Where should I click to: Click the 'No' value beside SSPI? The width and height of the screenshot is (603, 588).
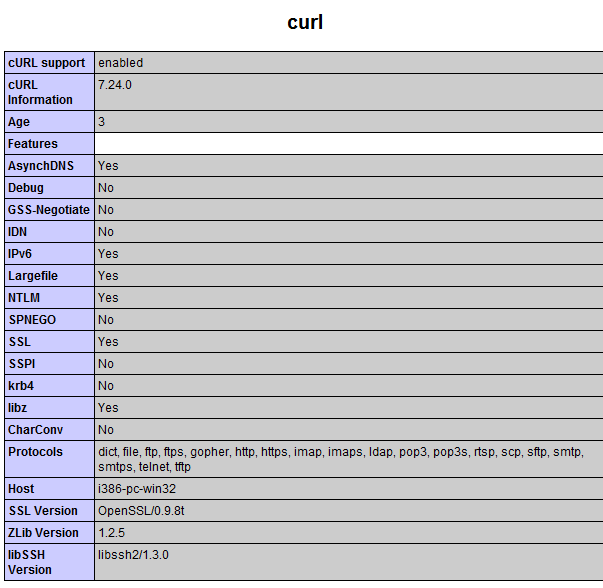(x=106, y=364)
